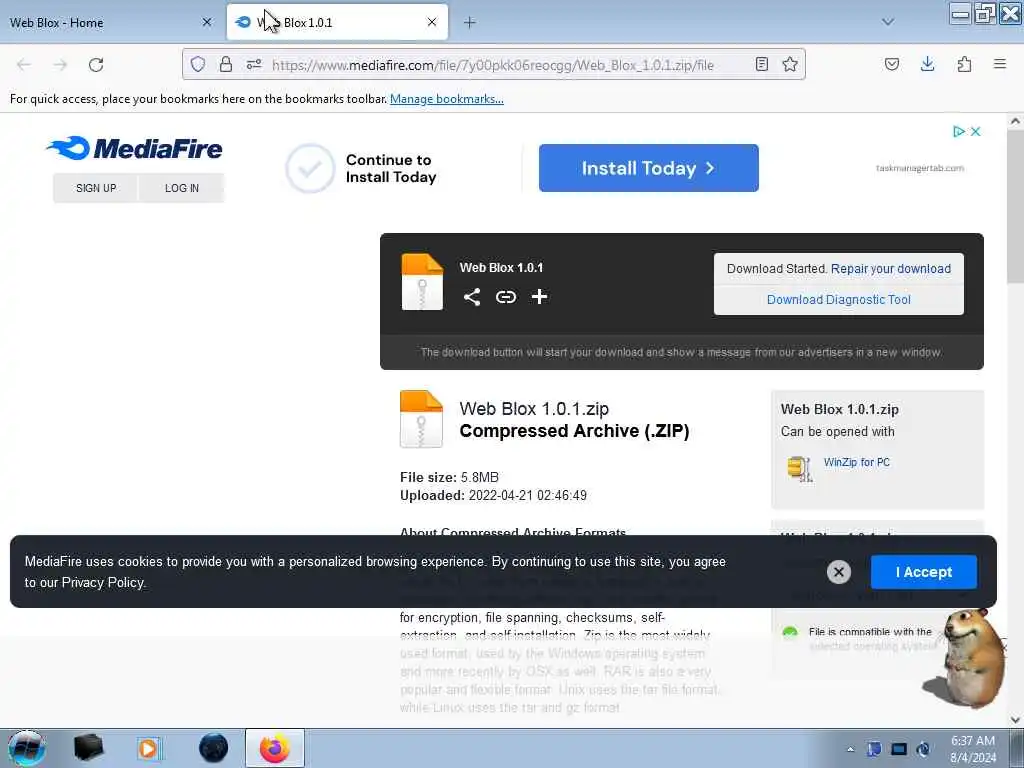Select Firefox in the taskbar
This screenshot has width=1024, height=768.
tap(274, 748)
